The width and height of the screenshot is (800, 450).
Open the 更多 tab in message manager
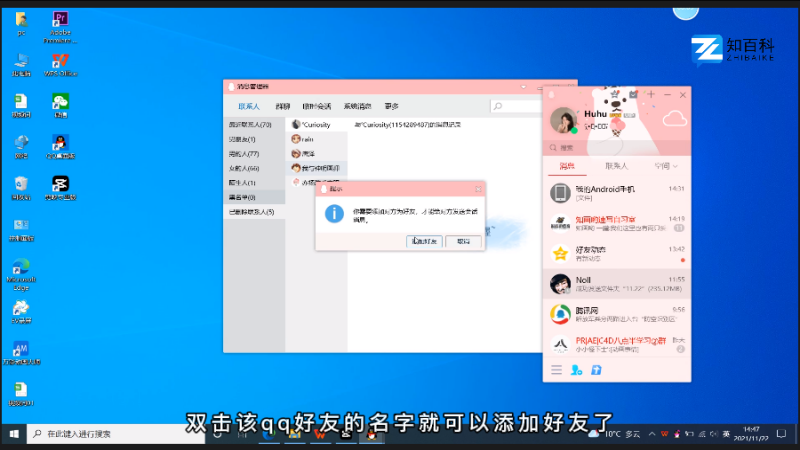391,106
